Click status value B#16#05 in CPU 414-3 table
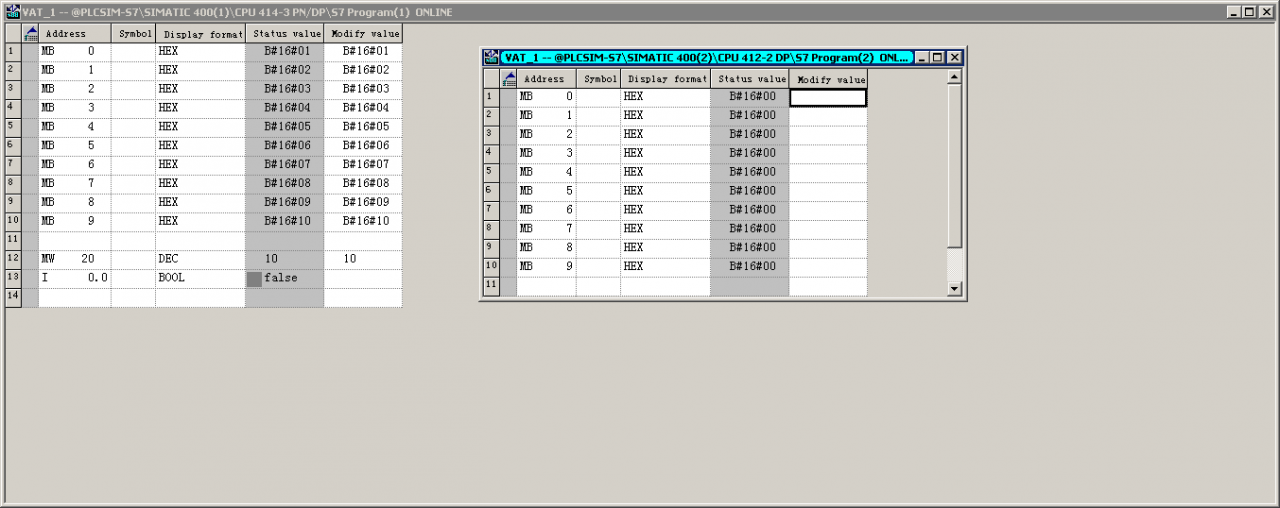Image resolution: width=1280 pixels, height=508 pixels. (285, 127)
